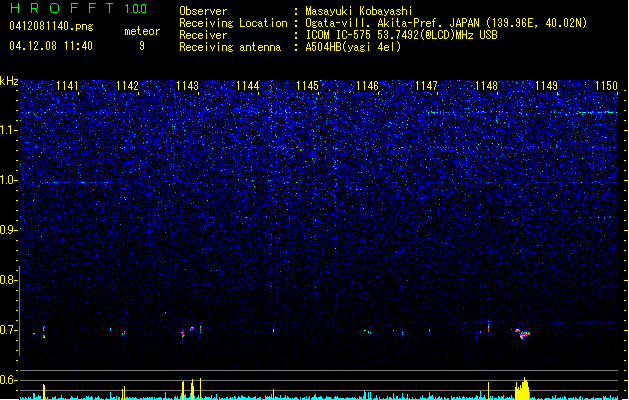Click the 1149 time marker

(x=546, y=86)
